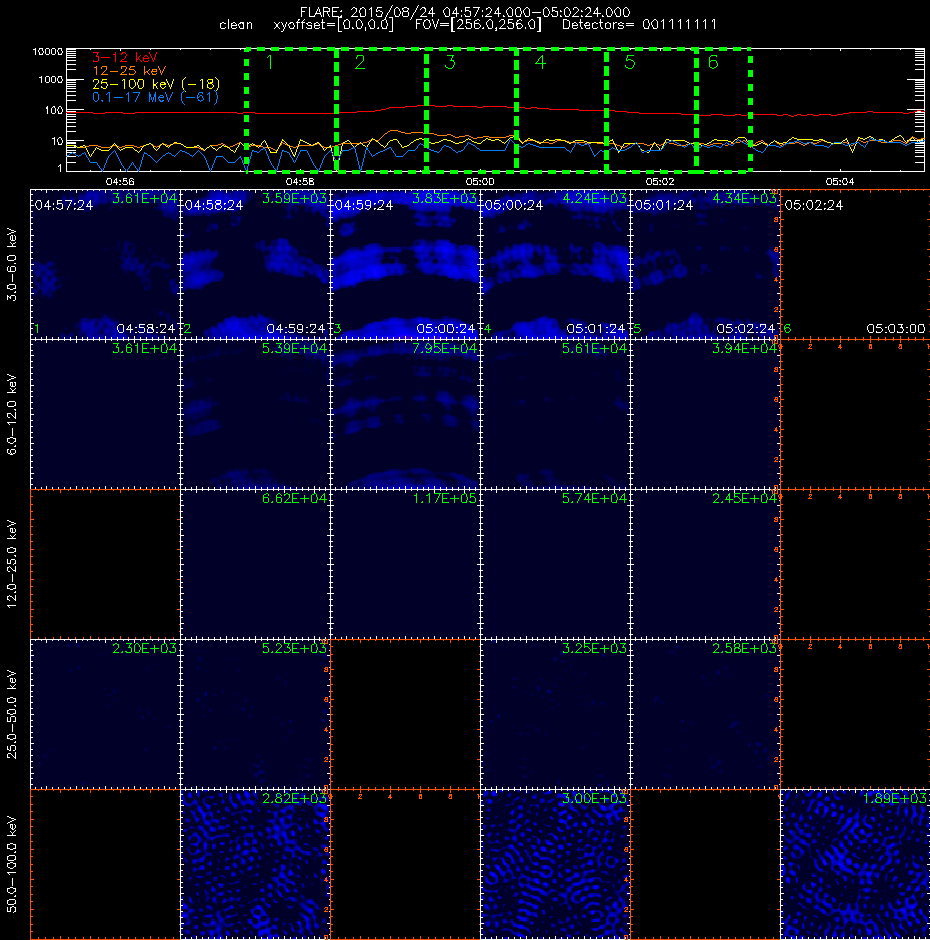Open the 3.0-6.0 keV image for interval 2
The width and height of the screenshot is (930, 940).
[255, 264]
